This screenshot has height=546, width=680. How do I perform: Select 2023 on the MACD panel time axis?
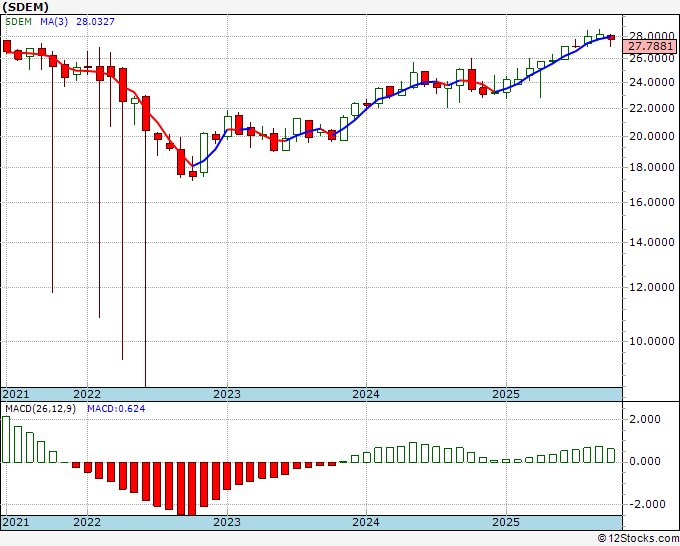pos(227,522)
